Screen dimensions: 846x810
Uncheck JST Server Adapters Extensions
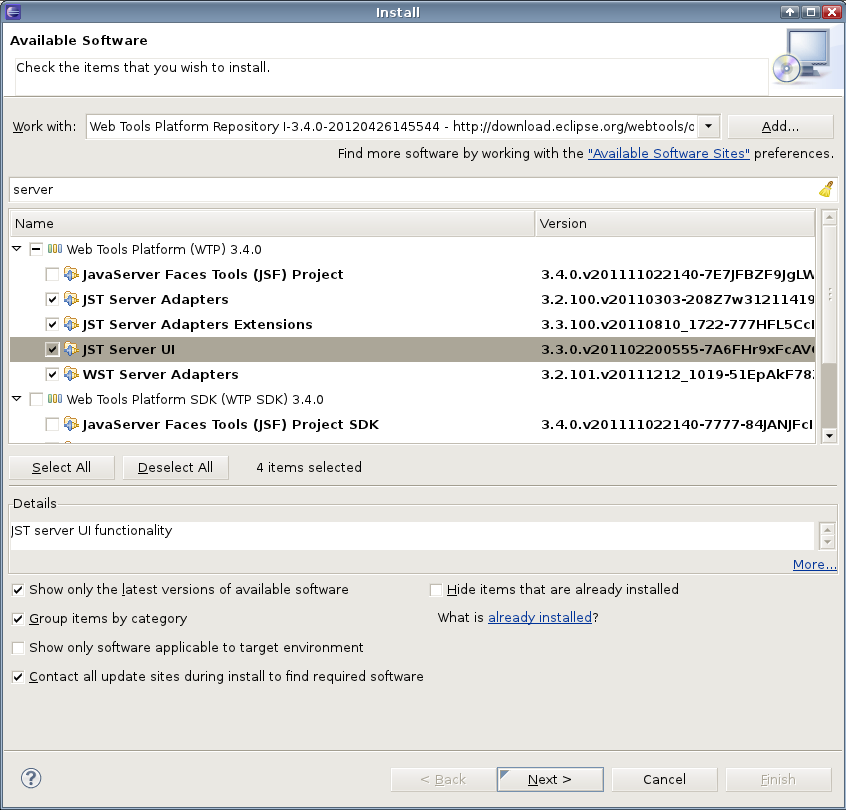[52, 324]
